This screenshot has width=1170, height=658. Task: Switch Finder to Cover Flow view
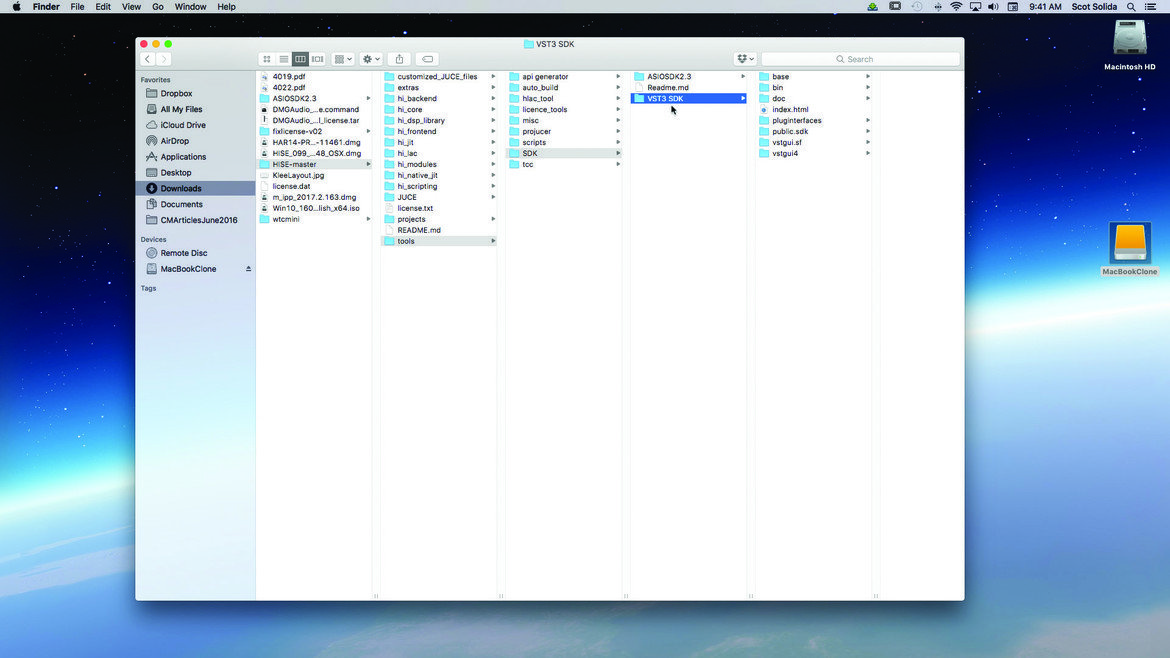[318, 59]
